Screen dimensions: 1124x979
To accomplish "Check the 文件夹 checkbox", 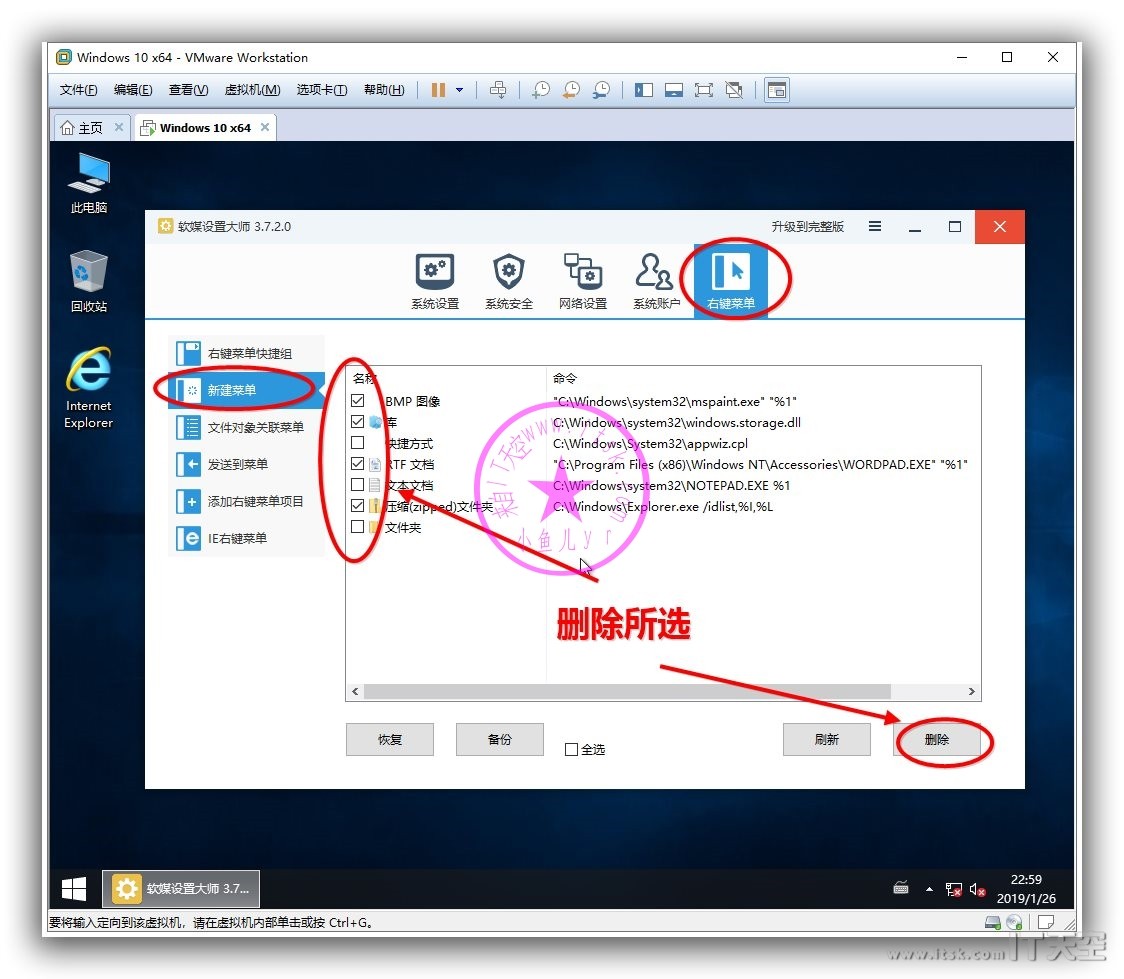I will pos(358,527).
